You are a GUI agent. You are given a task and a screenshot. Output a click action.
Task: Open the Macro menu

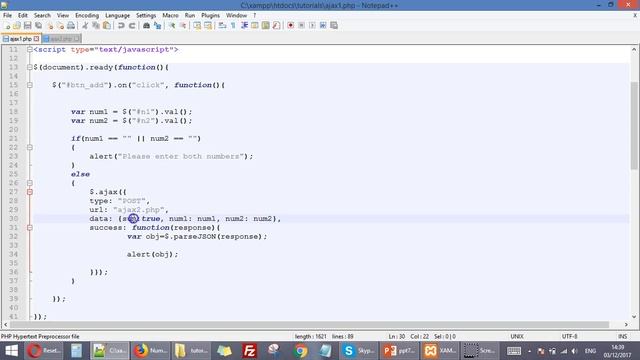click(170, 16)
